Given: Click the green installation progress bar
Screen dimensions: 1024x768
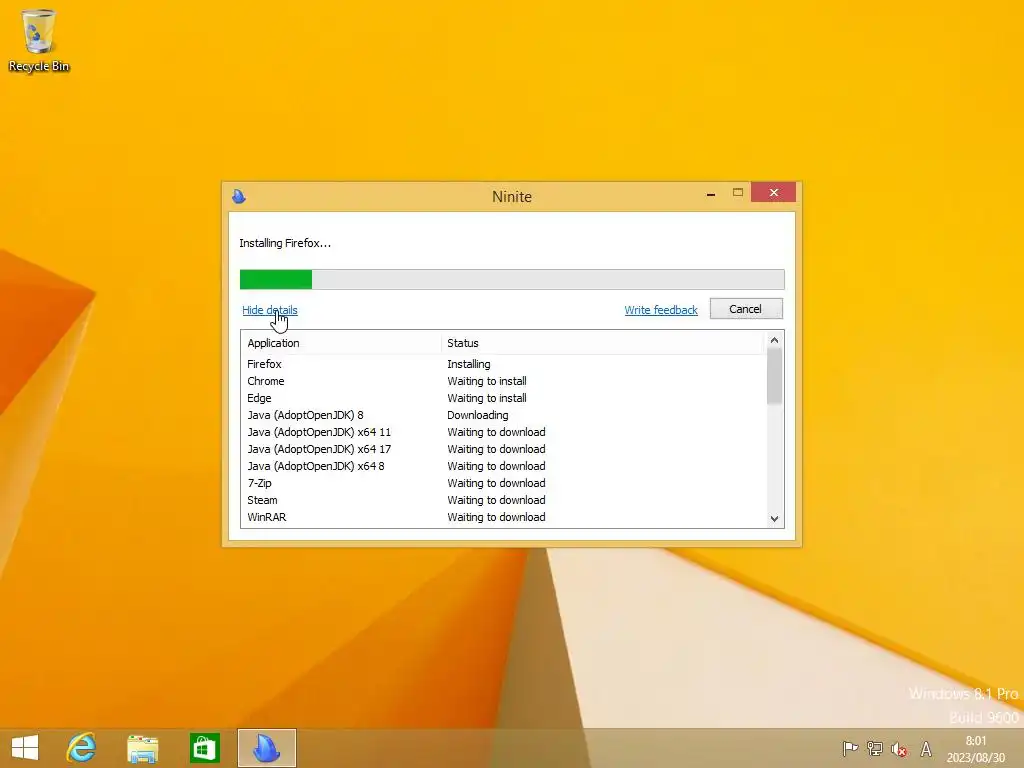Looking at the screenshot, I should (x=512, y=280).
